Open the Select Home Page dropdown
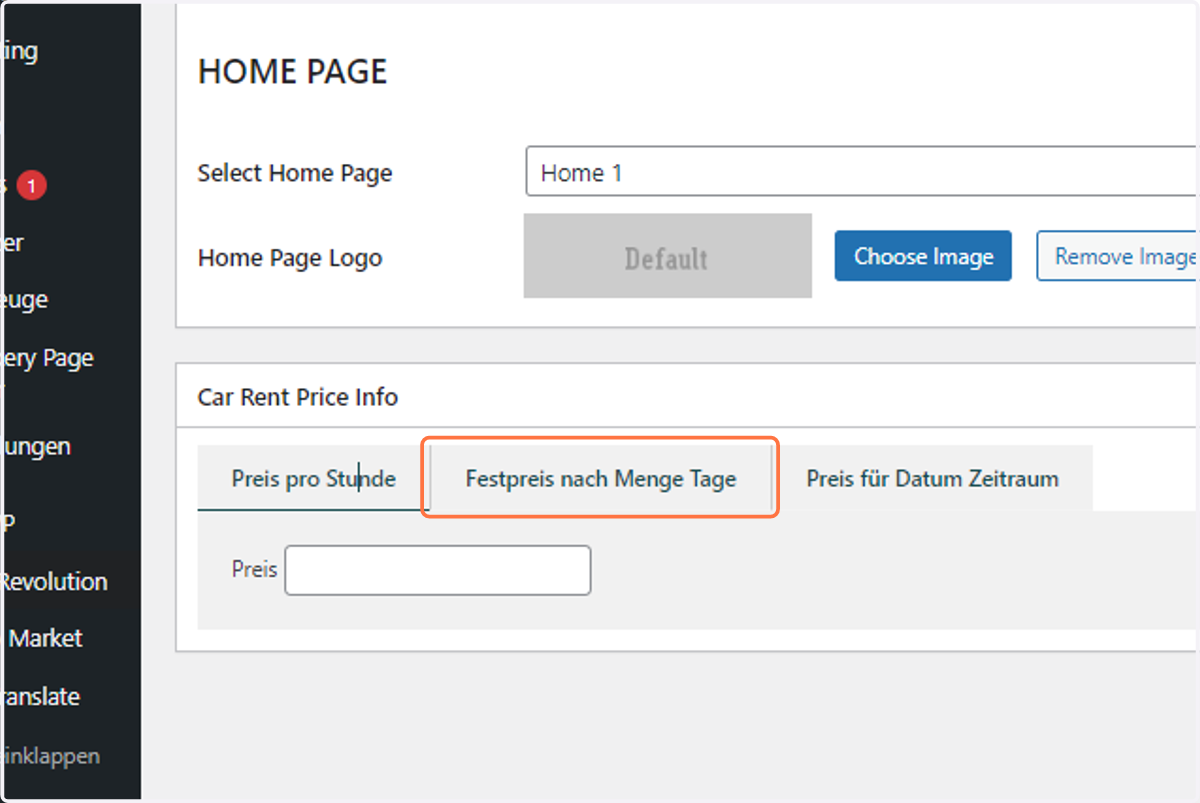This screenshot has width=1200, height=803. pos(862,172)
